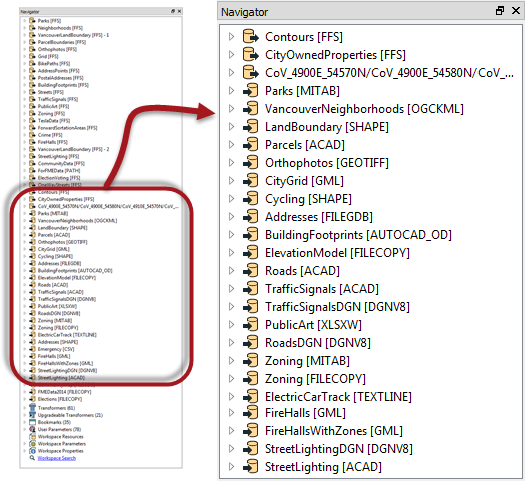Click Zoning [MITAB] writer icon in enlarged Navigator
The width and height of the screenshot is (525, 481).
pyautogui.click(x=250, y=361)
